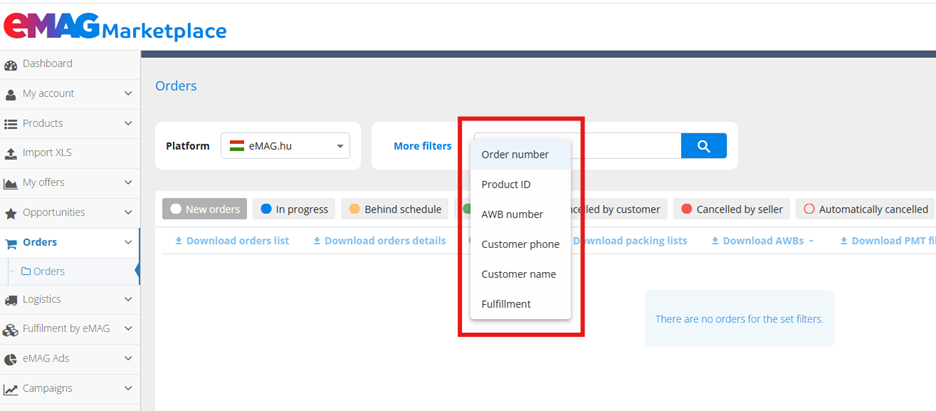Viewport: 936px width, 411px height.
Task: Click Download orders list link
Action: click(232, 241)
